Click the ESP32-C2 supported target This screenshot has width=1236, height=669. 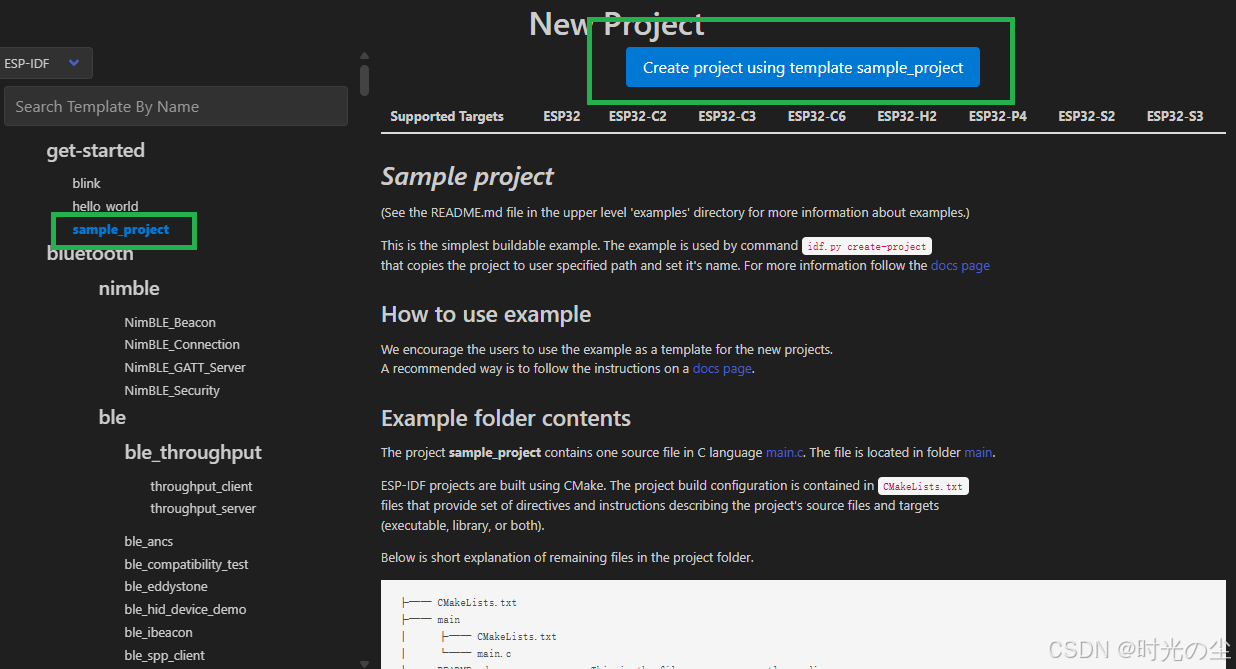(x=638, y=116)
